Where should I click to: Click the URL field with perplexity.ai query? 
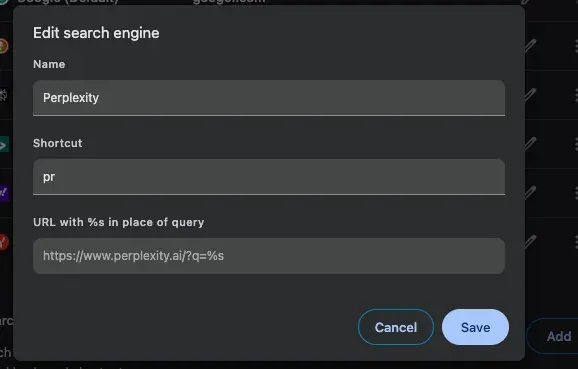coord(269,256)
